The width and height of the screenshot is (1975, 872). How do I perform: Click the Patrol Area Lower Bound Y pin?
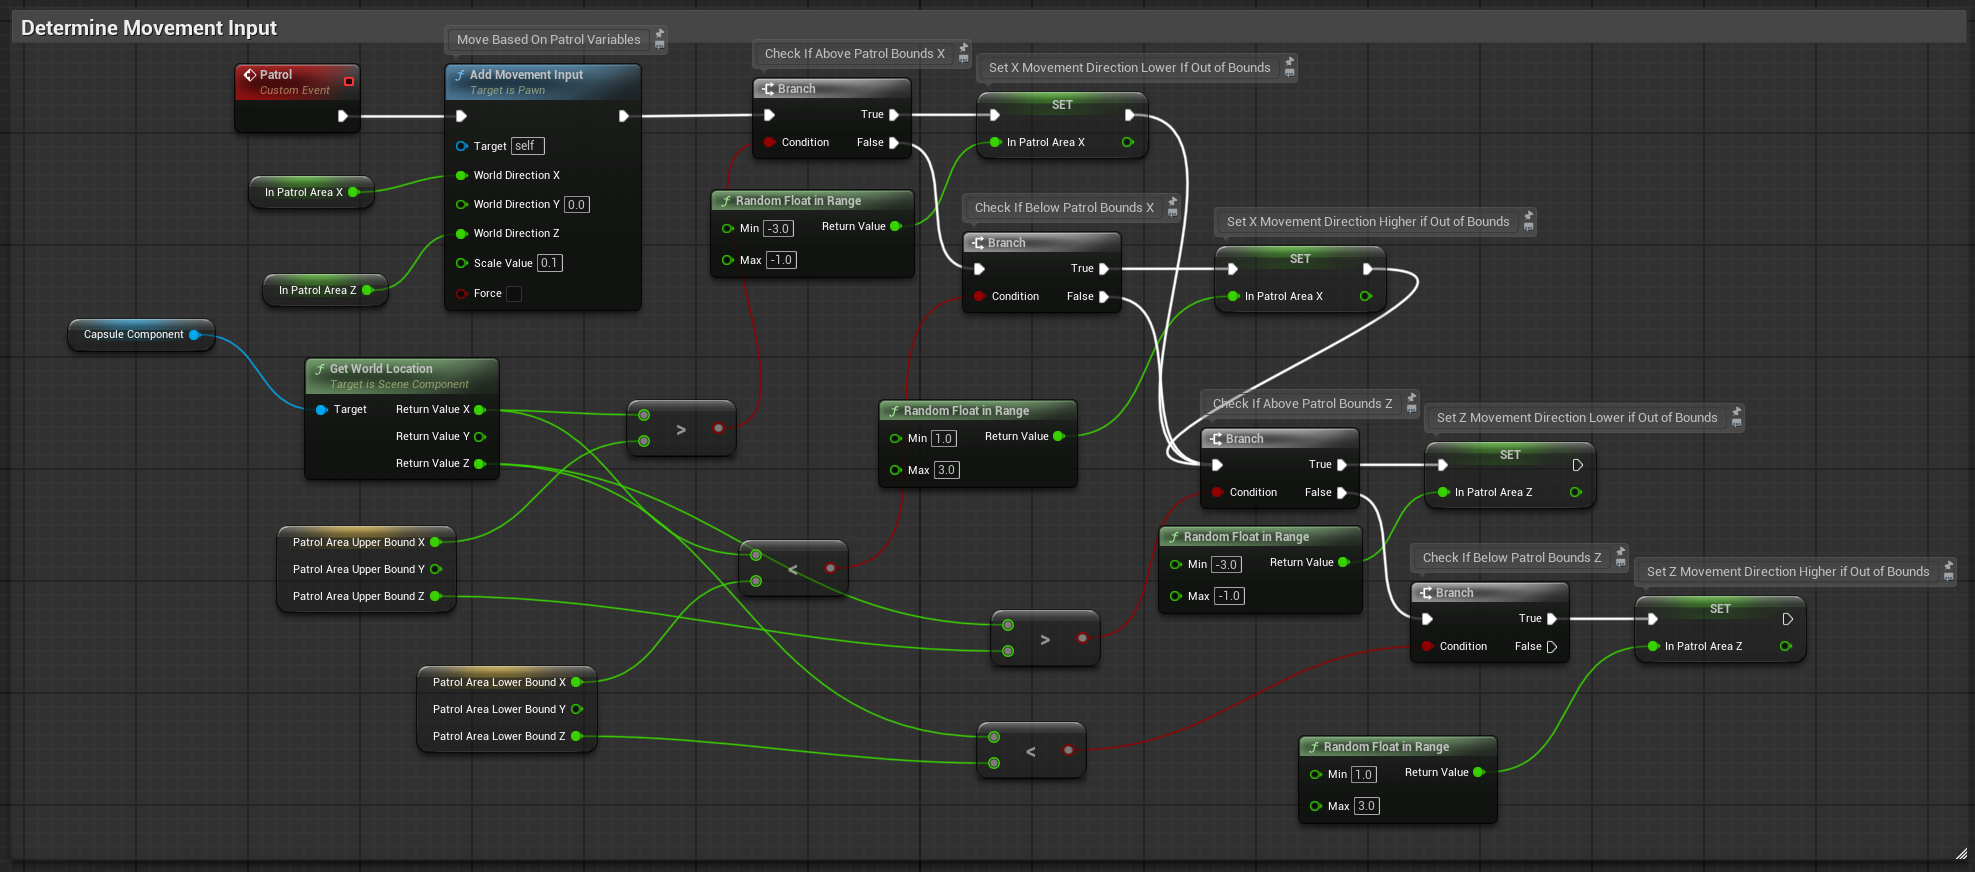tap(577, 709)
